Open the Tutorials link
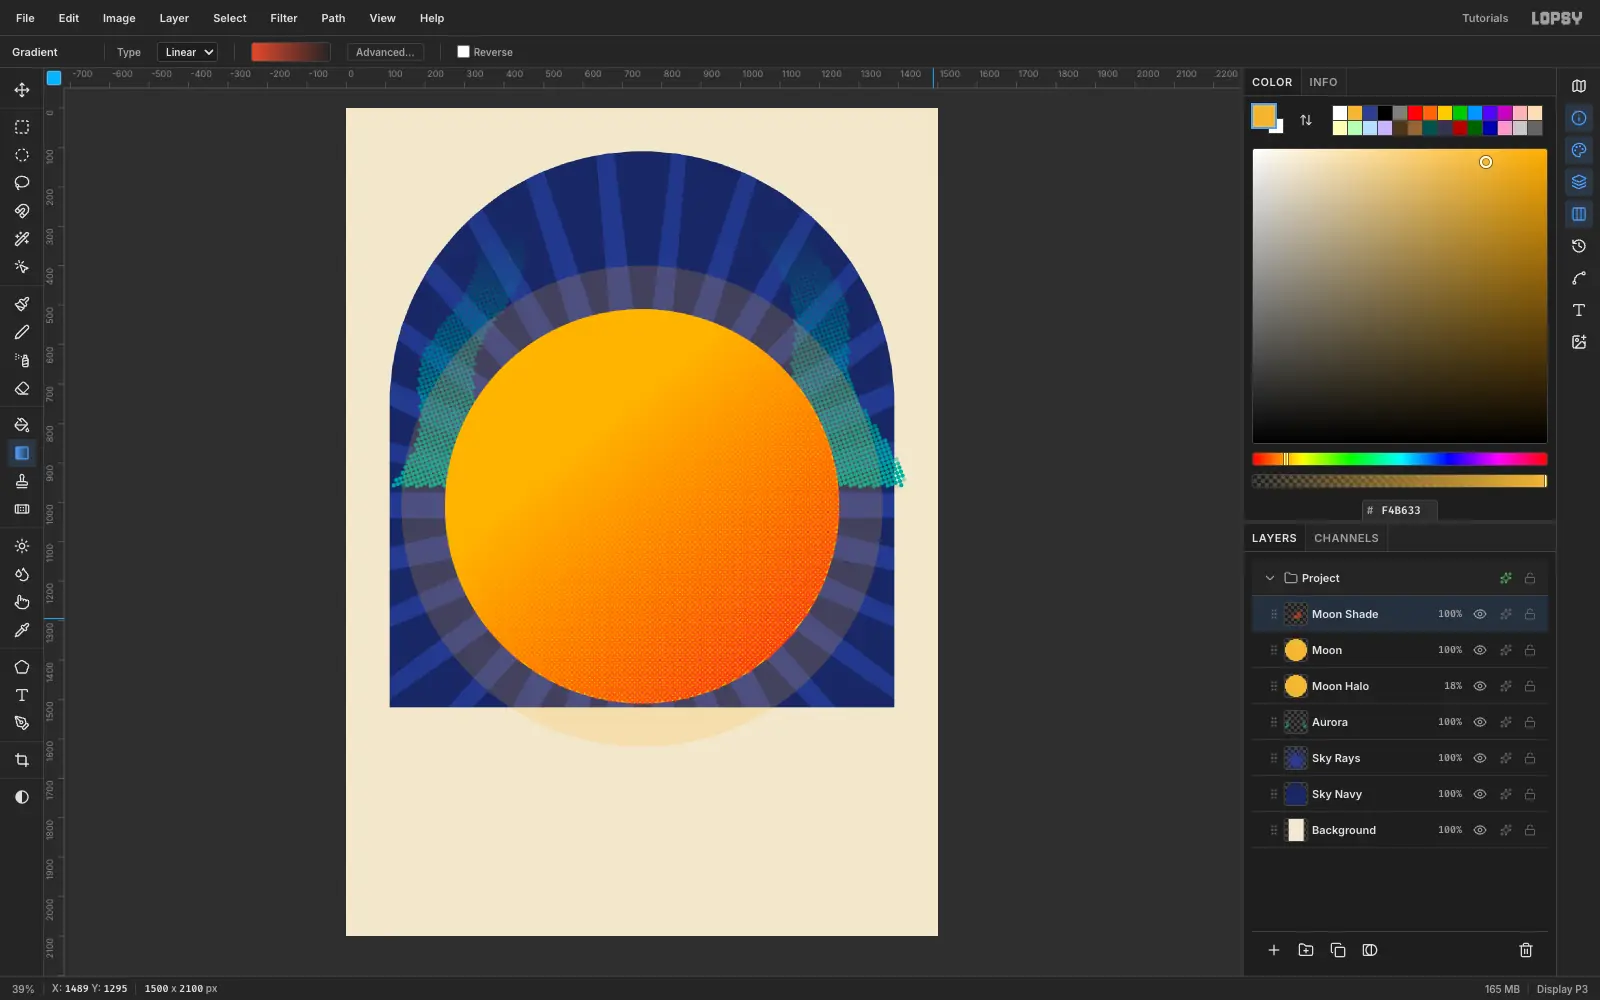This screenshot has height=1000, width=1600. (x=1485, y=18)
